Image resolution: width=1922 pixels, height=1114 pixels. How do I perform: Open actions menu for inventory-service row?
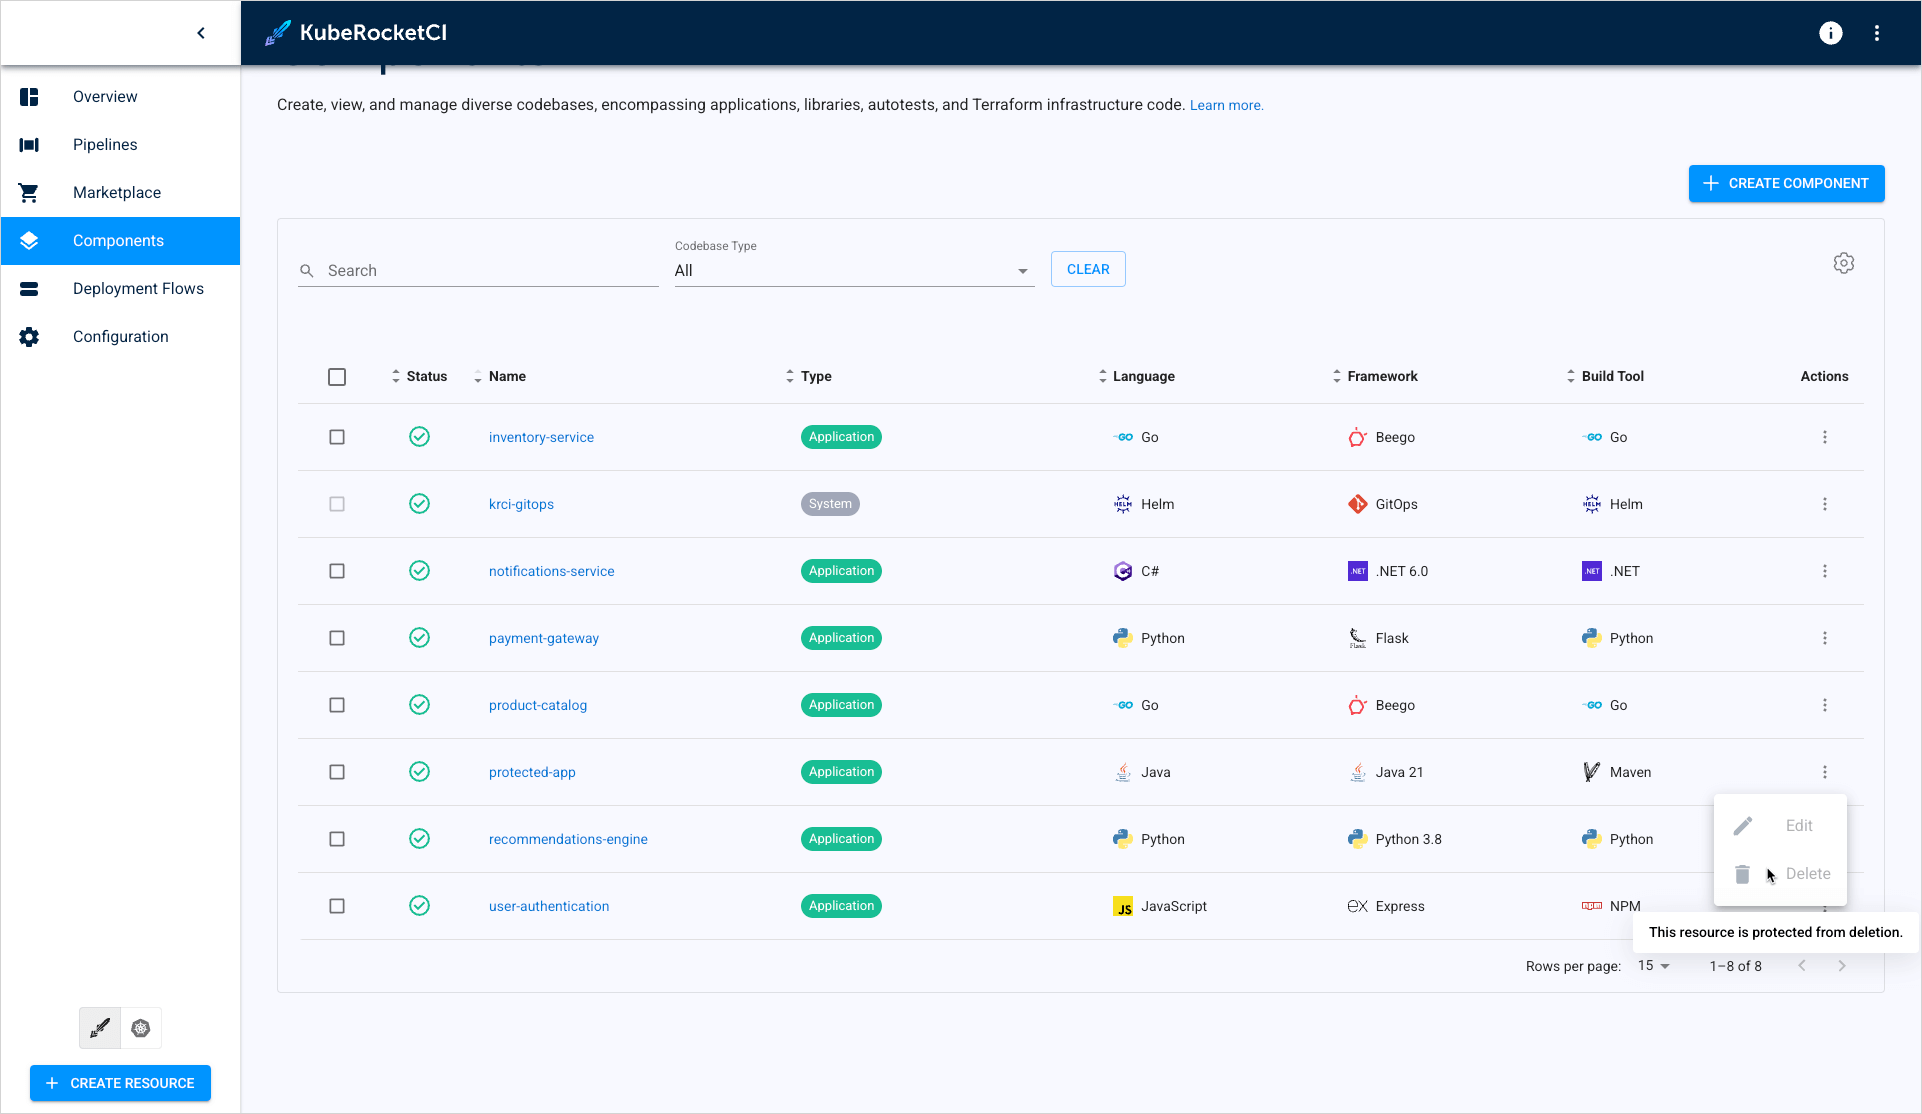tap(1824, 437)
